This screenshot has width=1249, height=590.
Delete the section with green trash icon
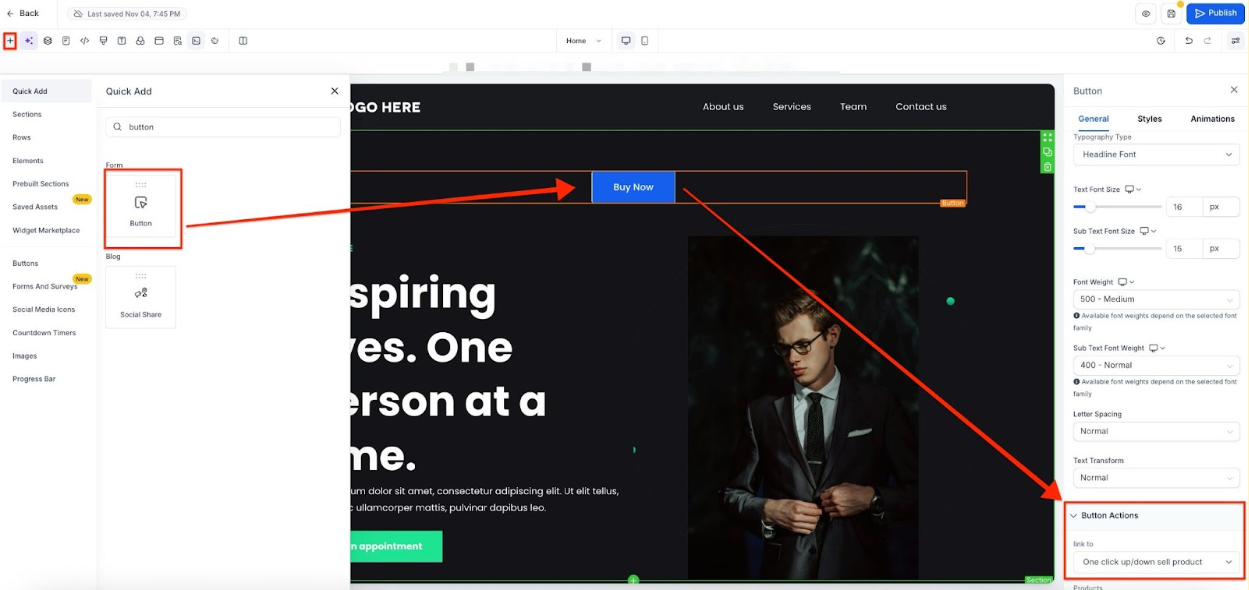1047,167
